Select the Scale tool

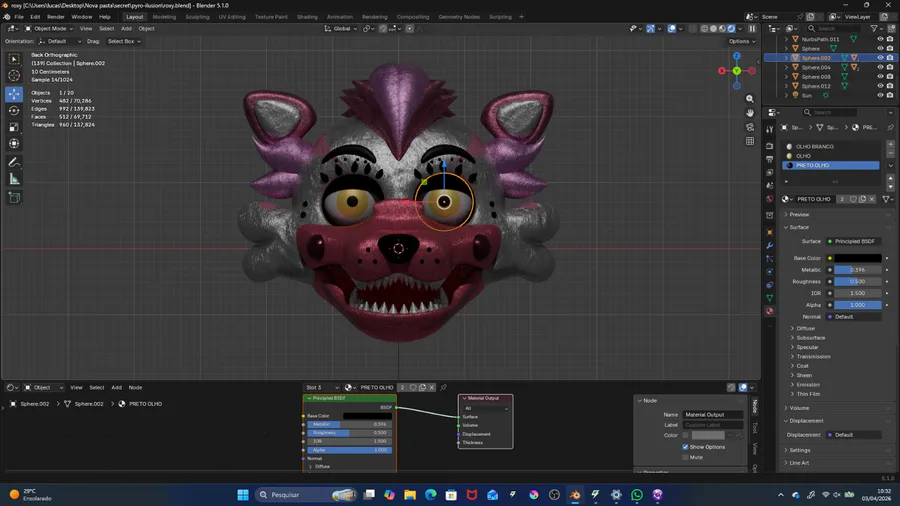pos(14,128)
